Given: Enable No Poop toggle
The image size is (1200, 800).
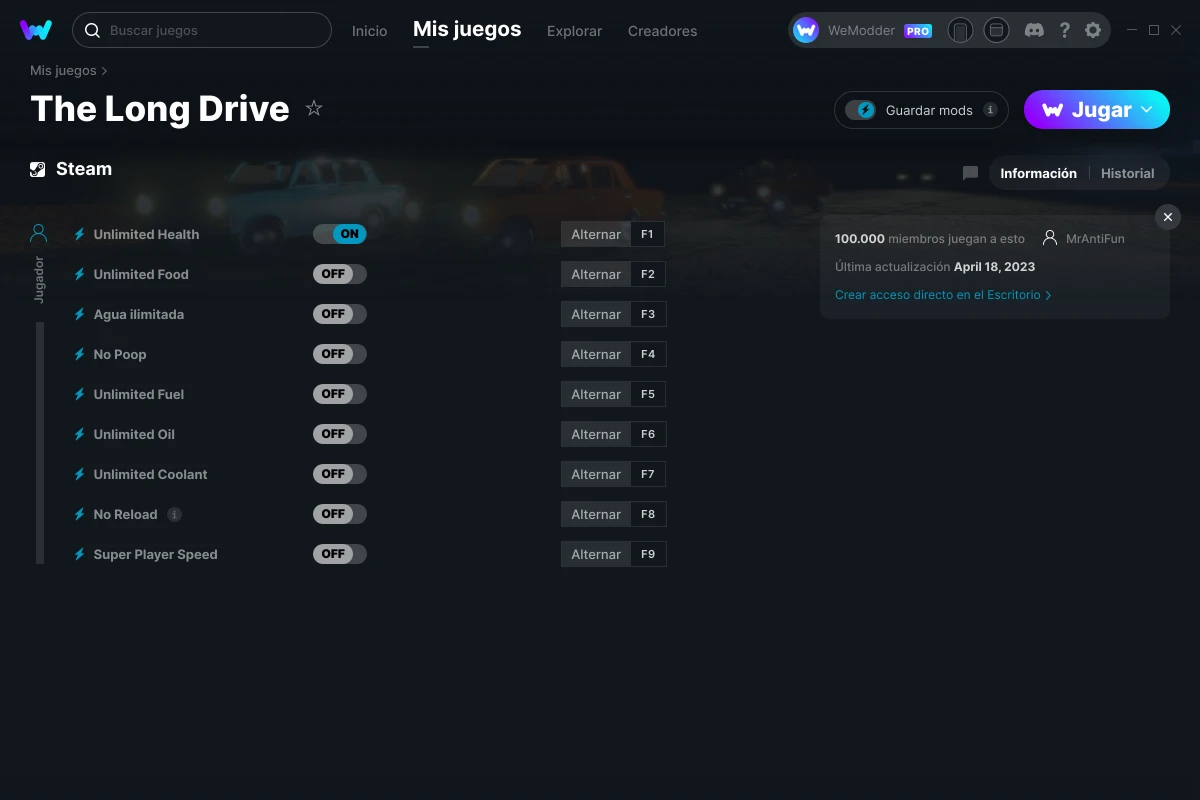Looking at the screenshot, I should 340,354.
